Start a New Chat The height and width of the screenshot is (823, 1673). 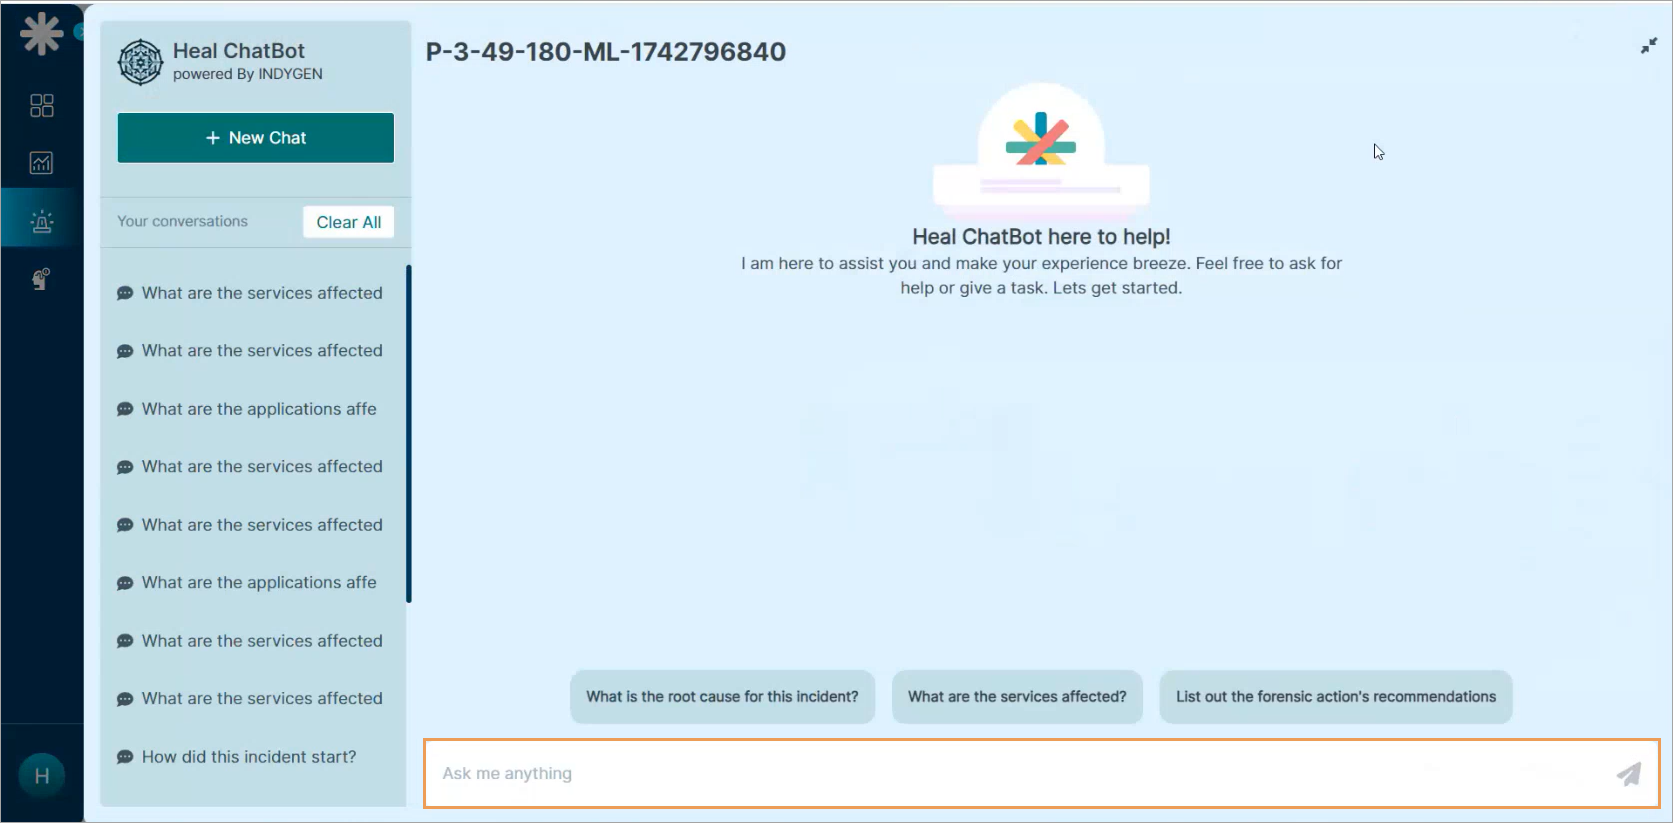click(x=256, y=138)
